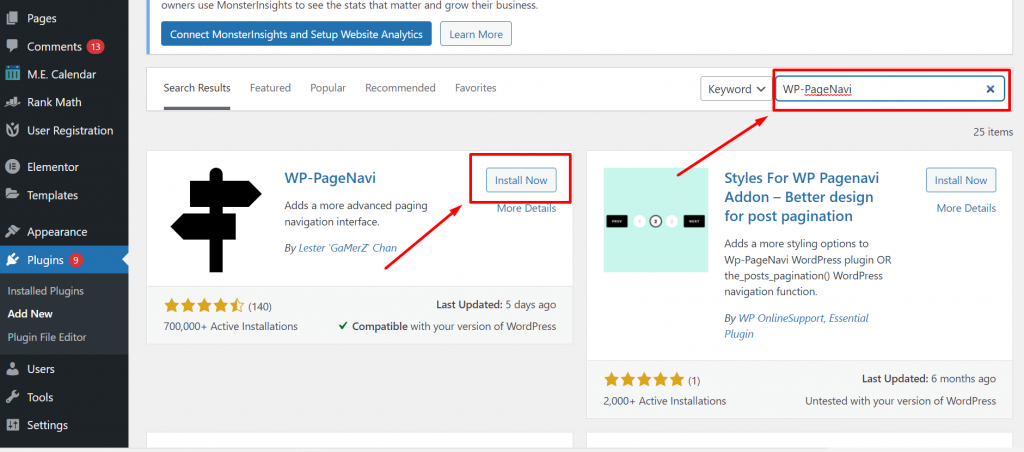The height and width of the screenshot is (452, 1024).
Task: Click Untested with your version text
Action: [901, 400]
